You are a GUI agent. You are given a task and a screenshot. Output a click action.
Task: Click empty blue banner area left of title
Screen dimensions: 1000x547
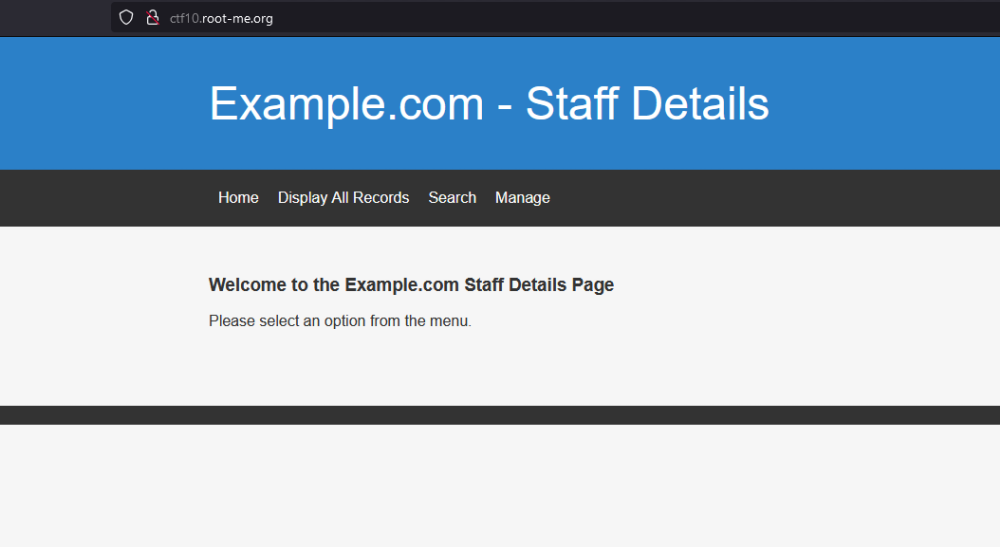tap(100, 104)
